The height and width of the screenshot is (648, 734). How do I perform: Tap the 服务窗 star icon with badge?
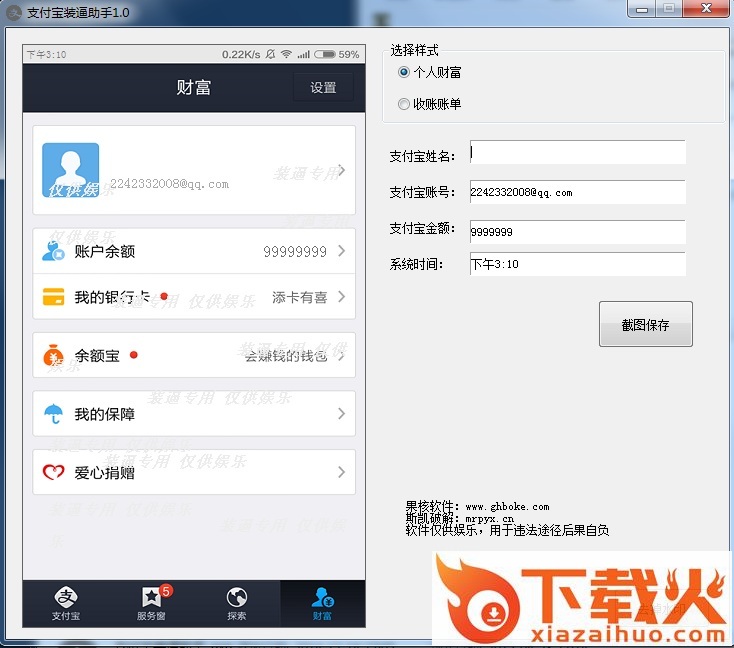pyautogui.click(x=151, y=597)
